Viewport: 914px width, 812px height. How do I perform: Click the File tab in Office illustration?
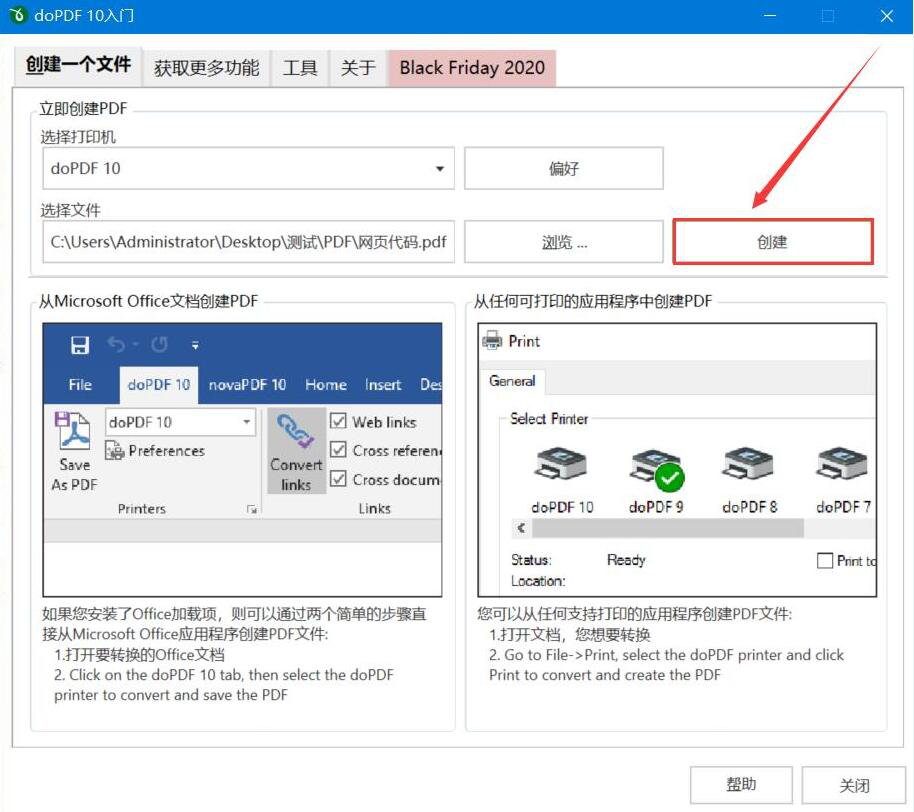click(x=80, y=385)
